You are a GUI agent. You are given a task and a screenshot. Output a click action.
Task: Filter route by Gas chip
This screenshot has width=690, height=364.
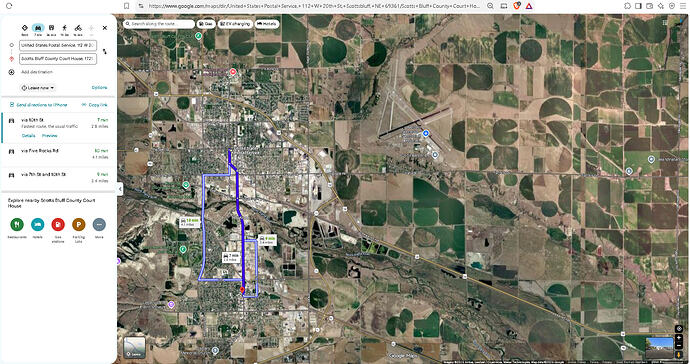point(206,24)
